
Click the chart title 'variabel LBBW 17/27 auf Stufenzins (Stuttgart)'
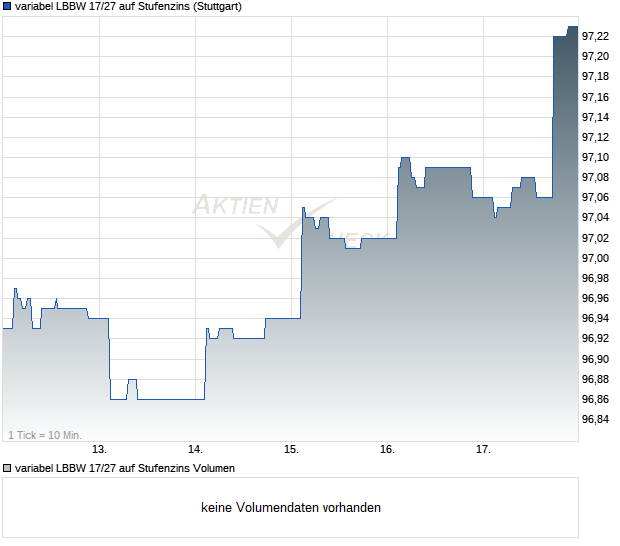pyautogui.click(x=128, y=7)
